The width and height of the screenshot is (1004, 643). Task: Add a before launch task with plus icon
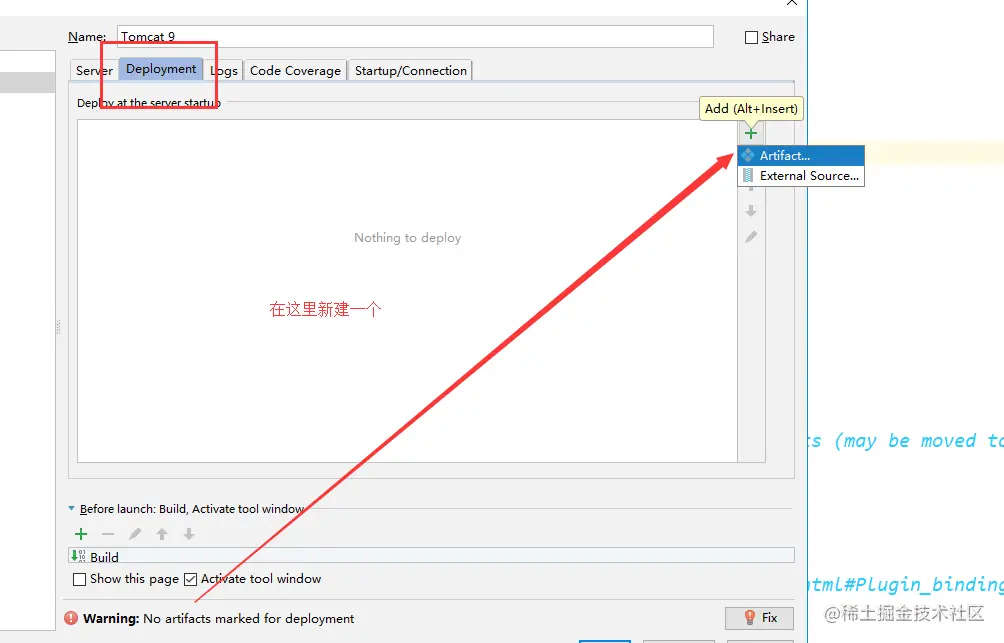click(x=81, y=534)
